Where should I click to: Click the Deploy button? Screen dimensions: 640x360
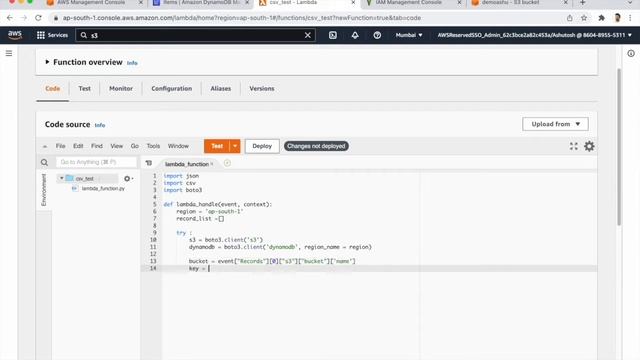tap(262, 146)
